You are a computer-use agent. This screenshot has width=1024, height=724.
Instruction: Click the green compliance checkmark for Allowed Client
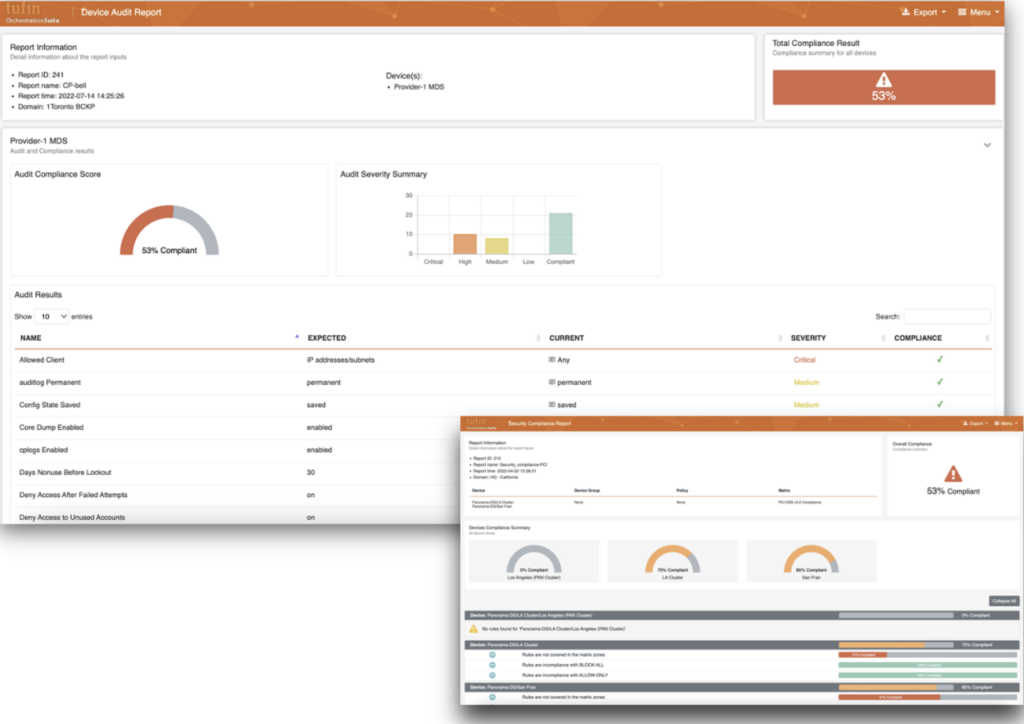pyautogui.click(x=940, y=359)
